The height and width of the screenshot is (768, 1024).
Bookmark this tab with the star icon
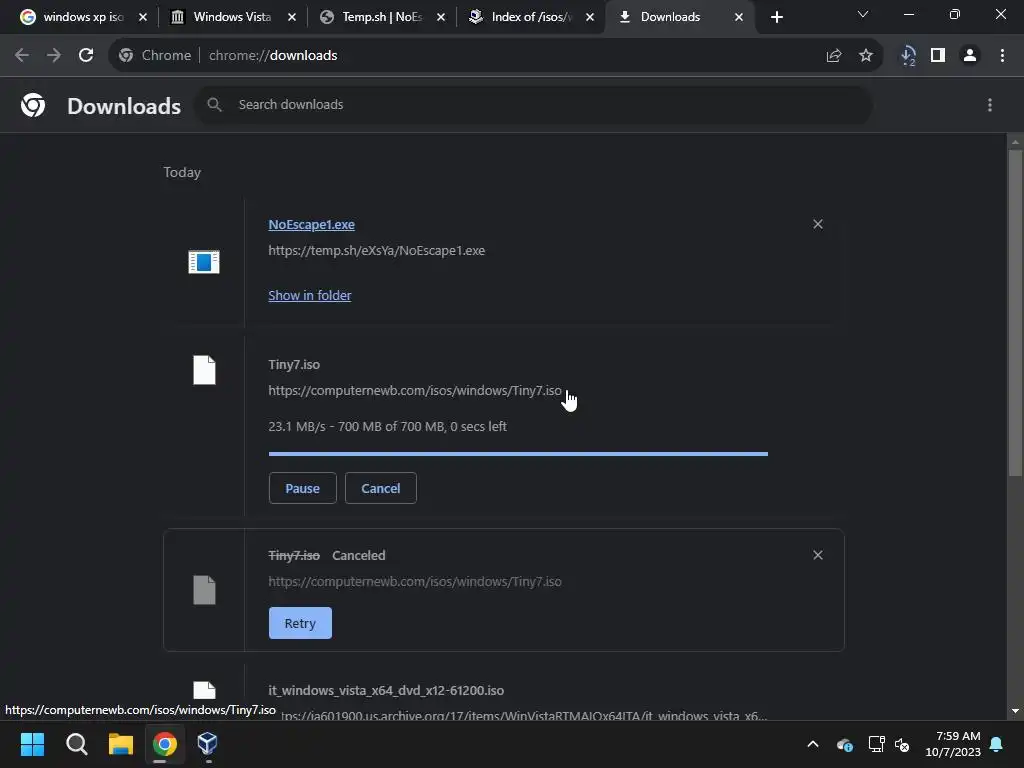coord(865,56)
